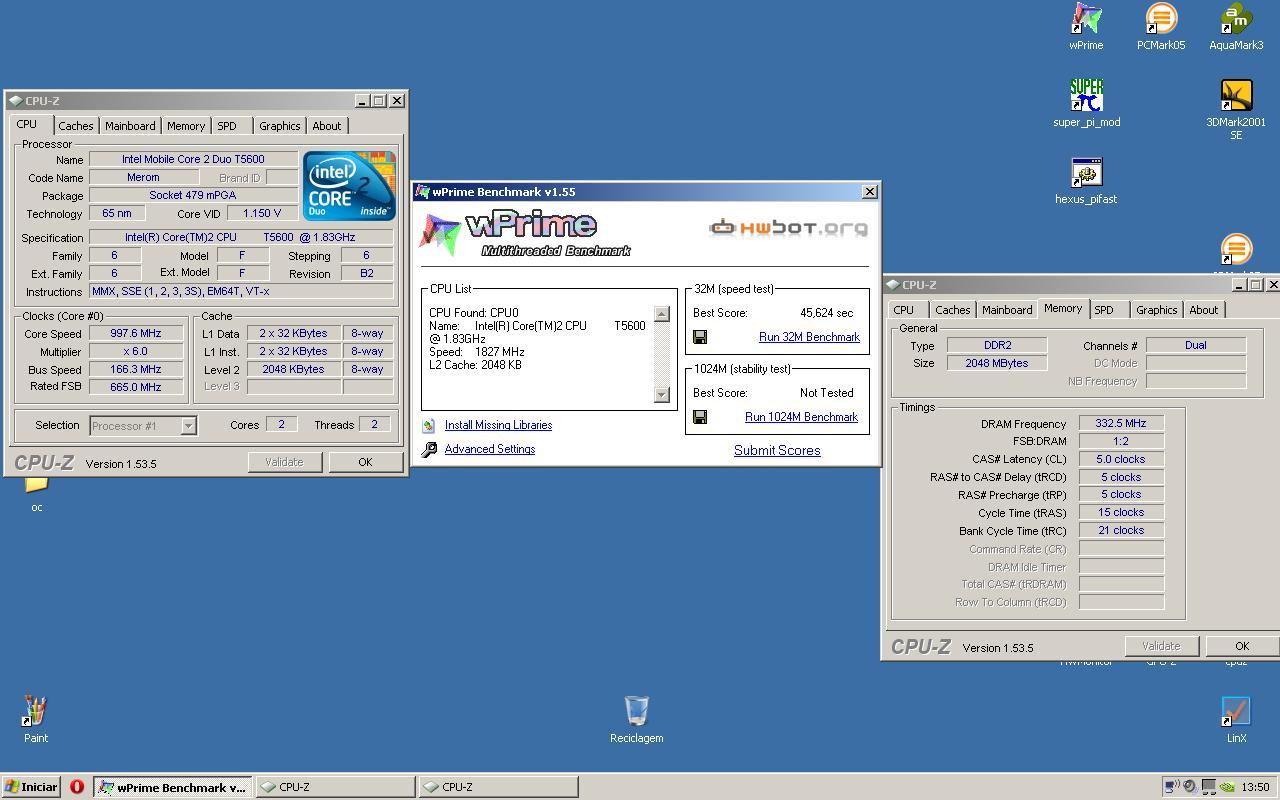This screenshot has height=800, width=1280.
Task: Switch to the Caches tab in left CPU-Z window
Action: pos(75,126)
